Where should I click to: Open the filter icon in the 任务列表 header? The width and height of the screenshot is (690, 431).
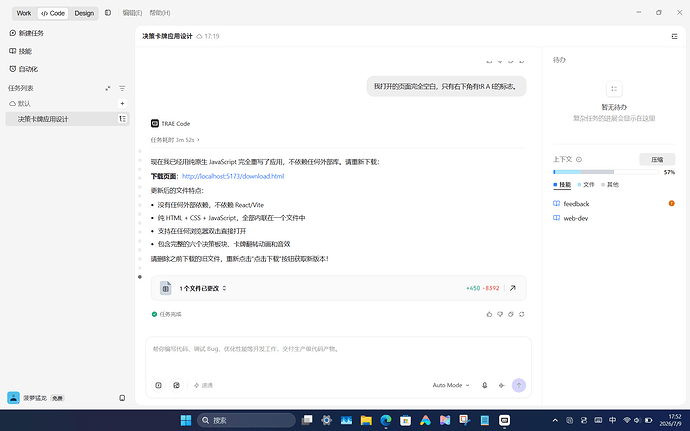coord(122,88)
